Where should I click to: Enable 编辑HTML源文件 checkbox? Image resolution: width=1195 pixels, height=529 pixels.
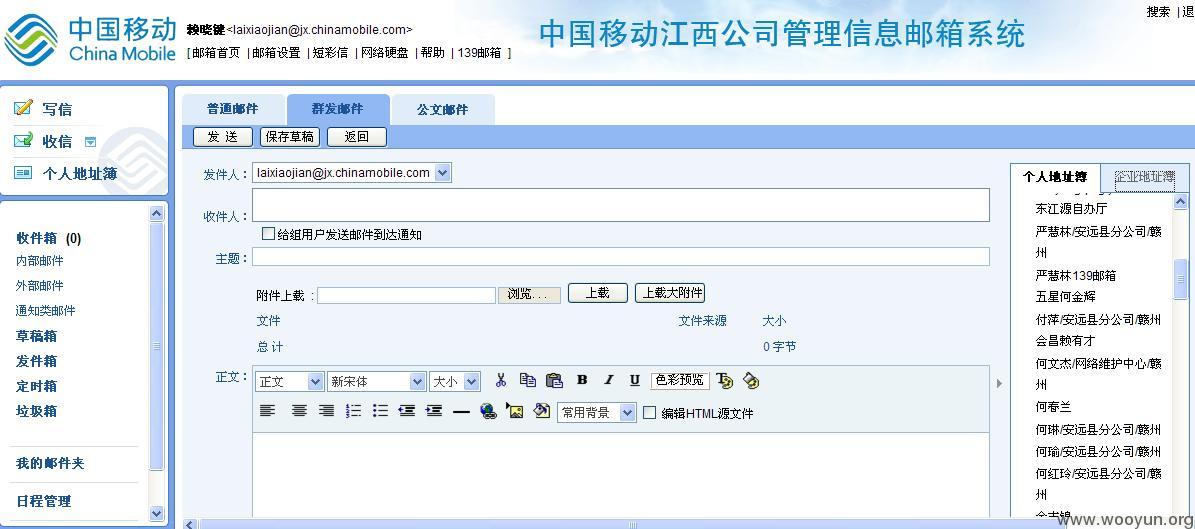[649, 412]
